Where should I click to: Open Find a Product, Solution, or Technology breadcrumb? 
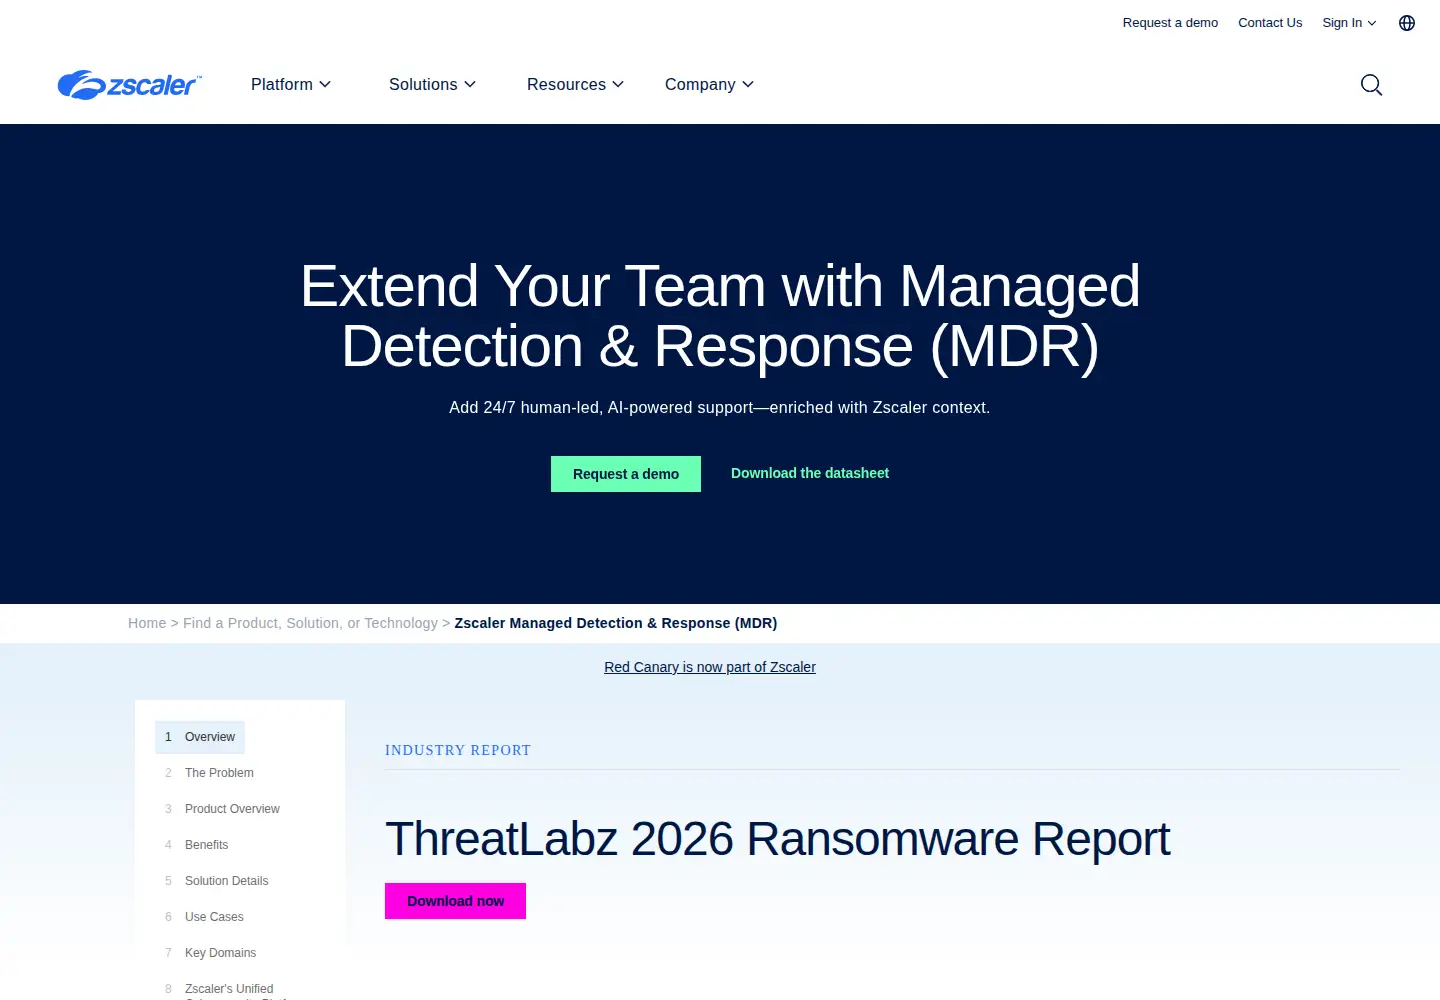pyautogui.click(x=310, y=623)
